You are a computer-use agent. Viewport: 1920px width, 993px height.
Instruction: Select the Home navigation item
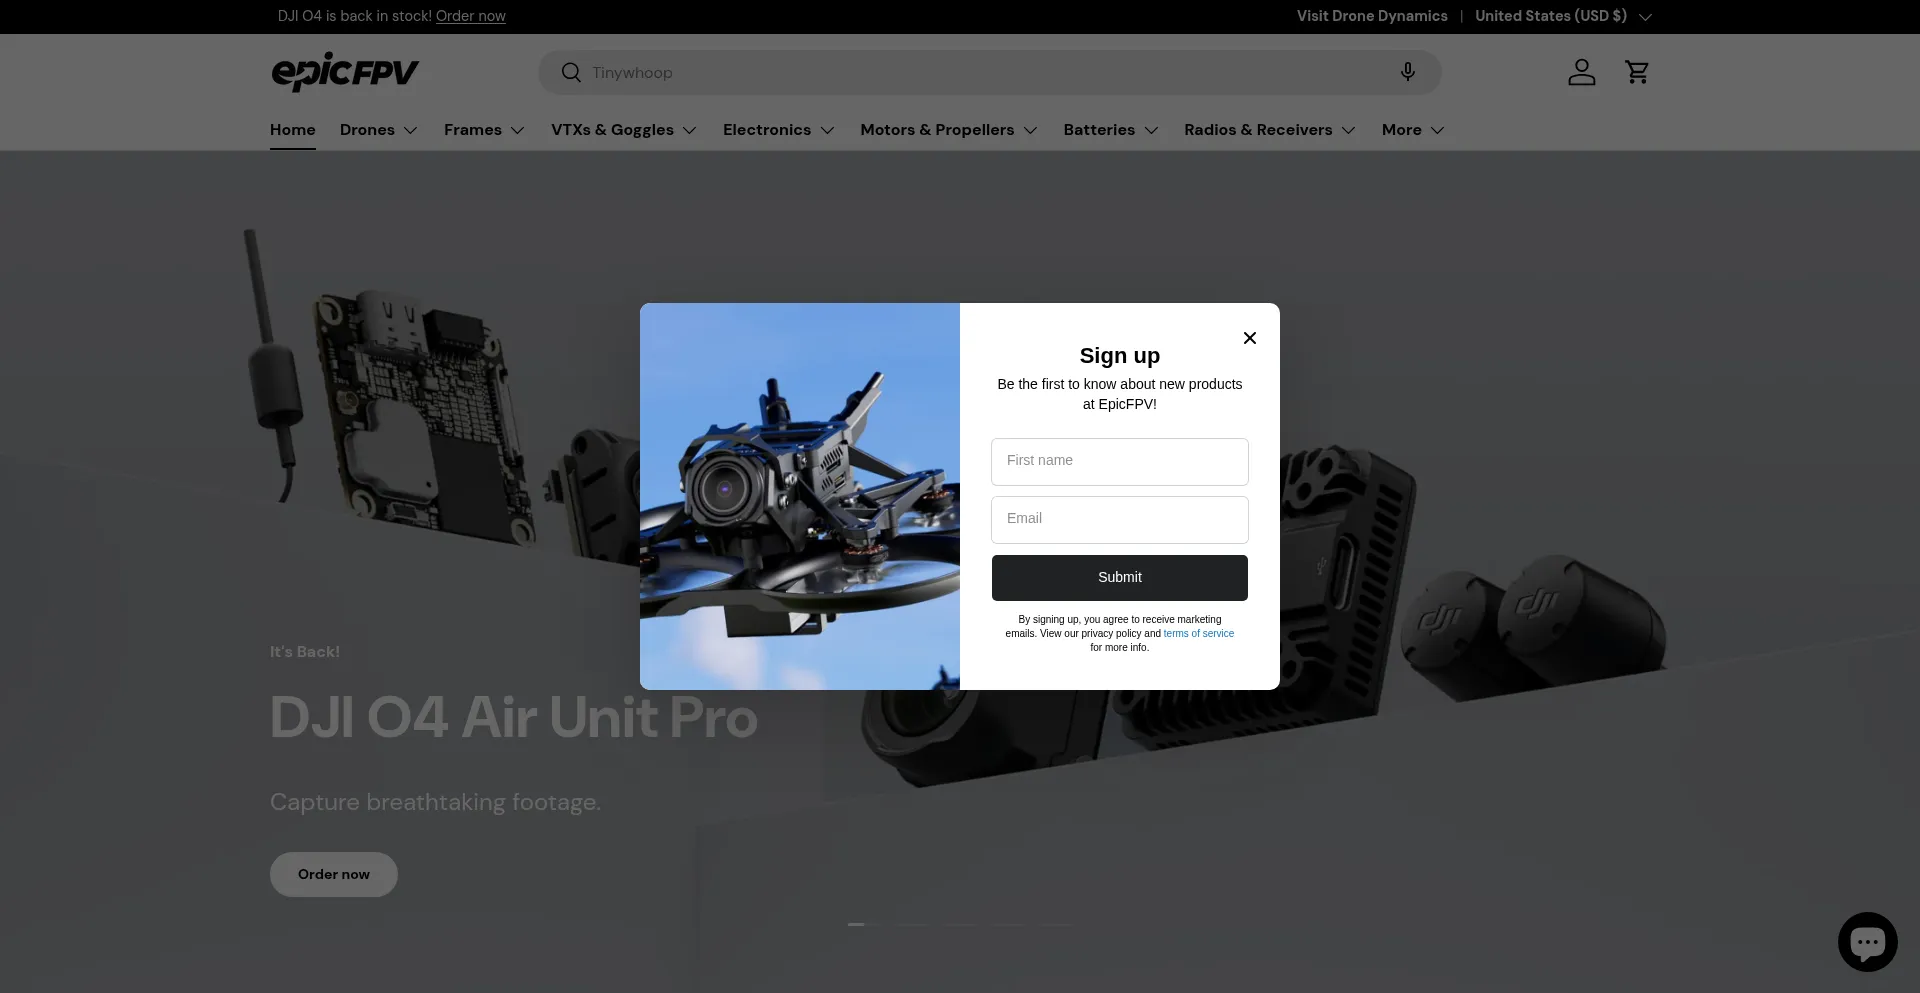tap(292, 130)
